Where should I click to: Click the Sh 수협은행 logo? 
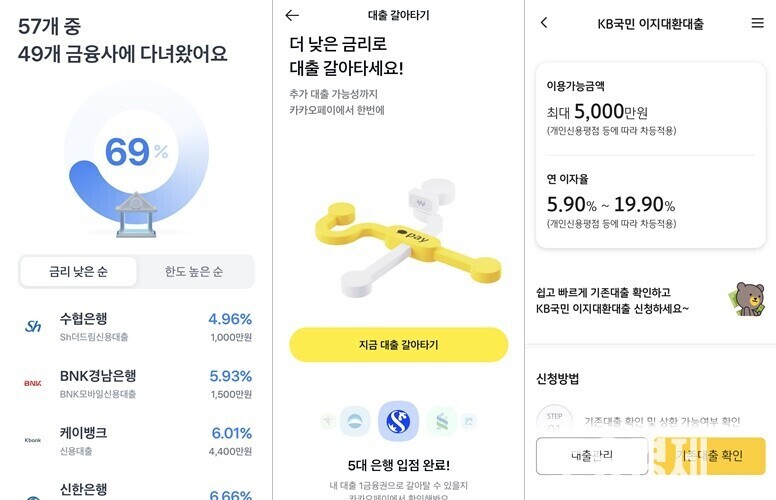coord(33,326)
